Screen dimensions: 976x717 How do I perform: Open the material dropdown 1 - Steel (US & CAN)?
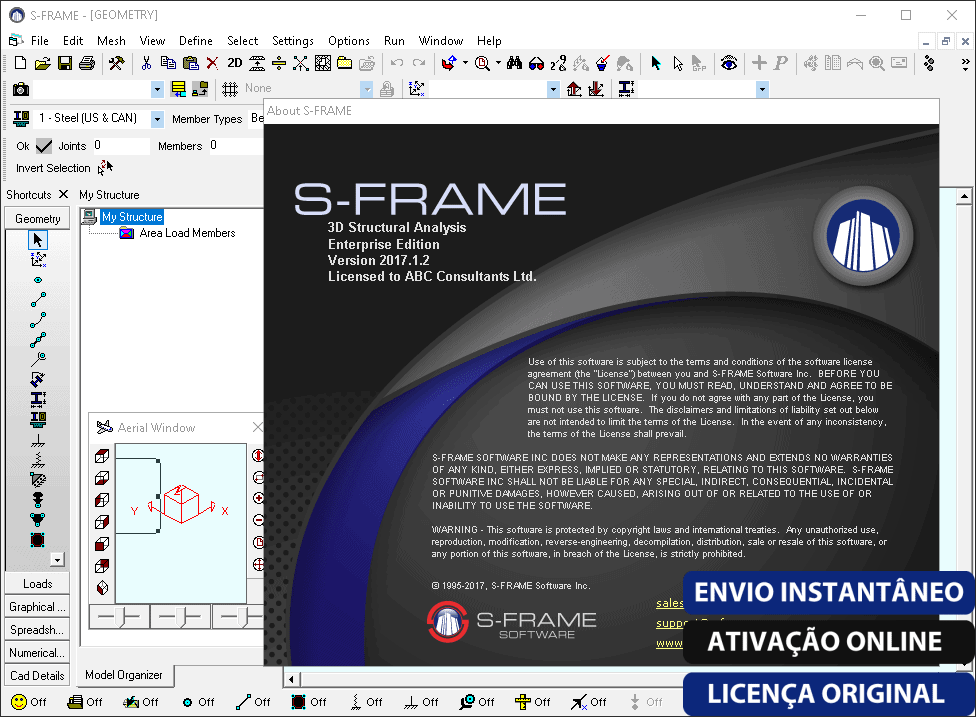coord(157,119)
